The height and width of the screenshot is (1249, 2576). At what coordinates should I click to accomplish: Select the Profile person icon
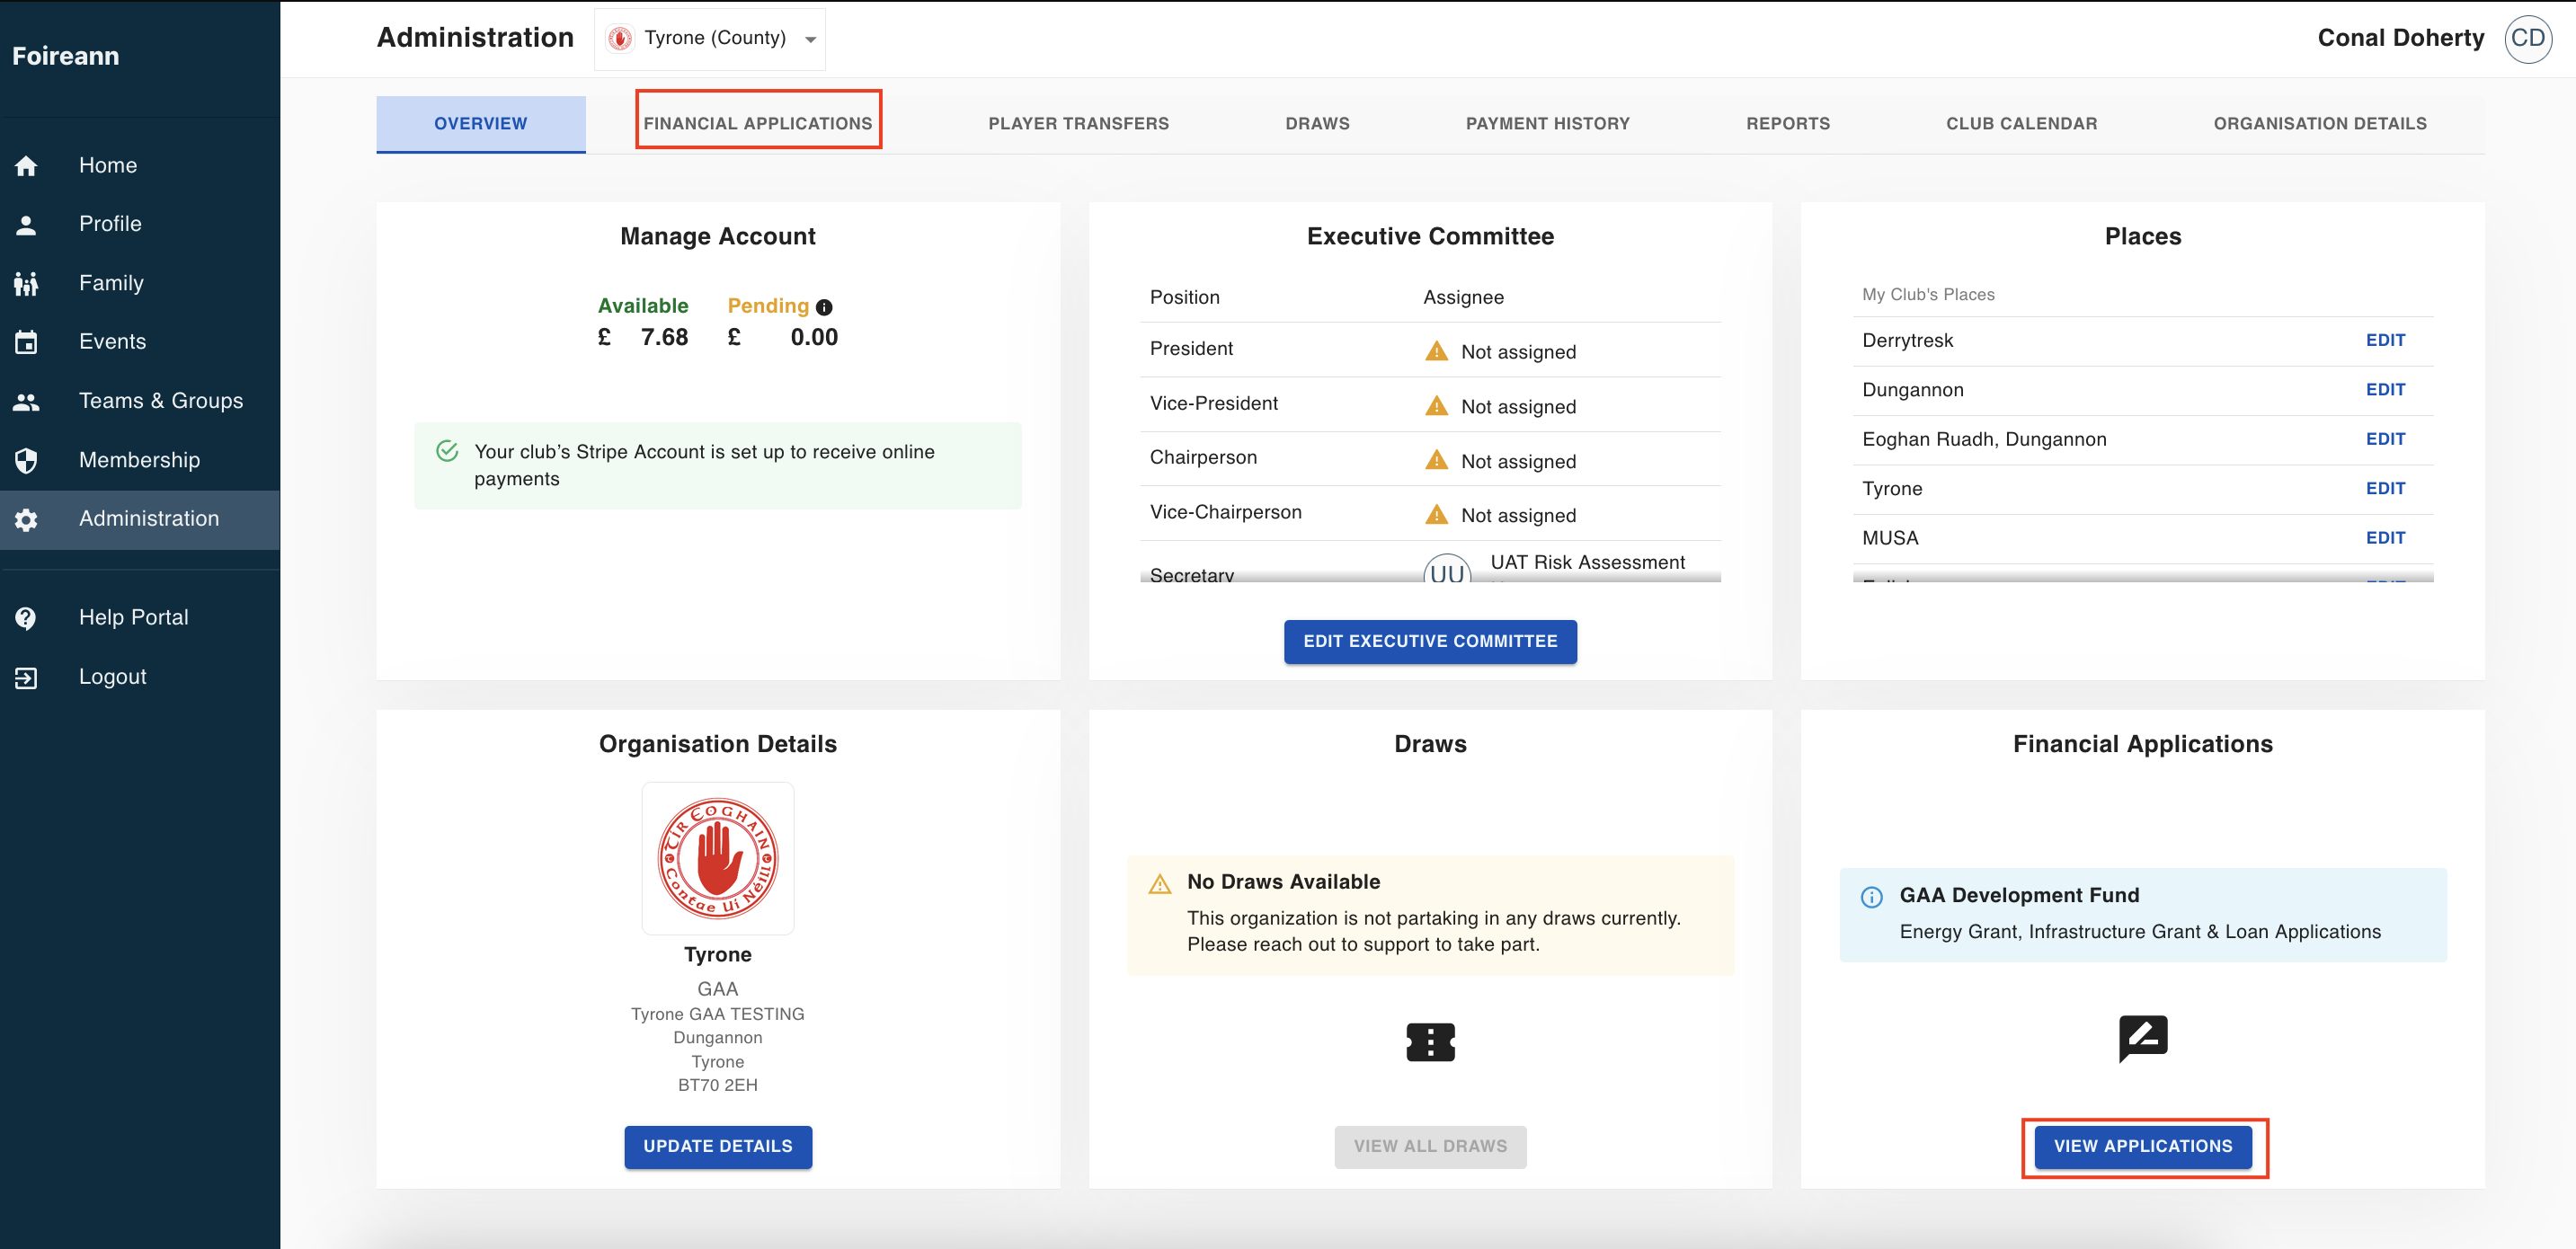point(26,225)
